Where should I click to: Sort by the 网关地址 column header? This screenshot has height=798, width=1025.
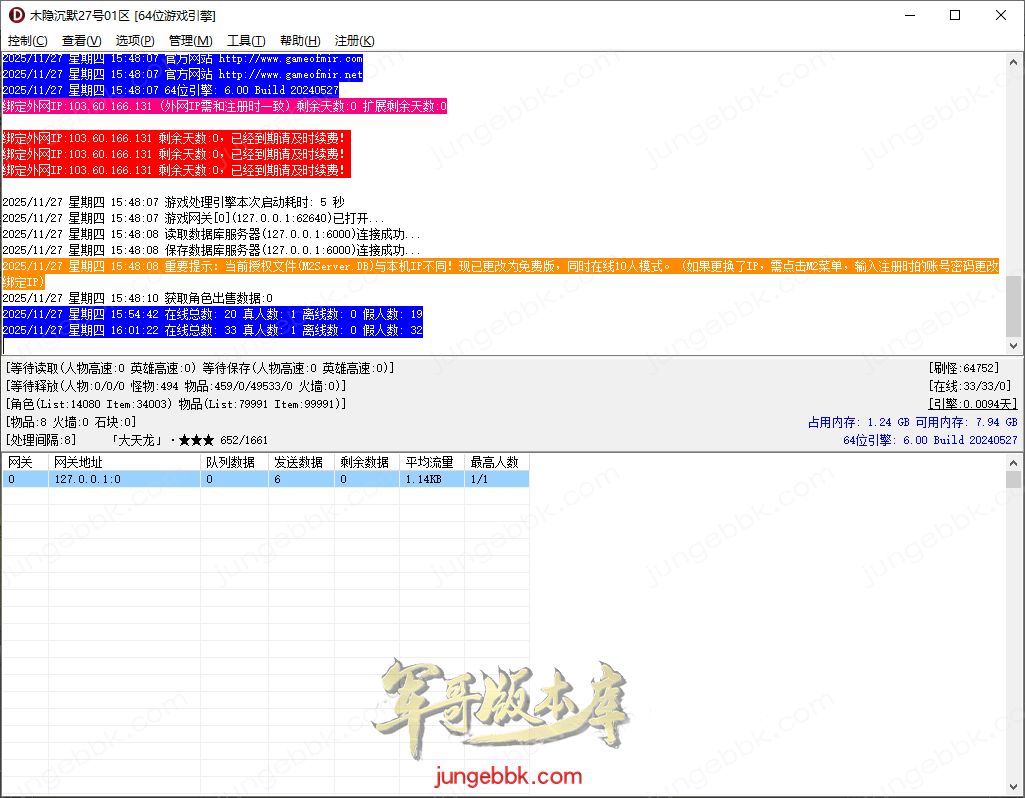click(x=124, y=463)
